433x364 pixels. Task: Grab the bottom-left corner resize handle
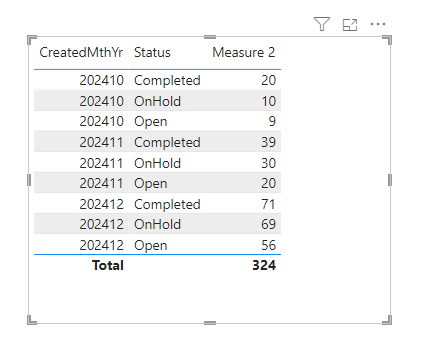(32, 320)
